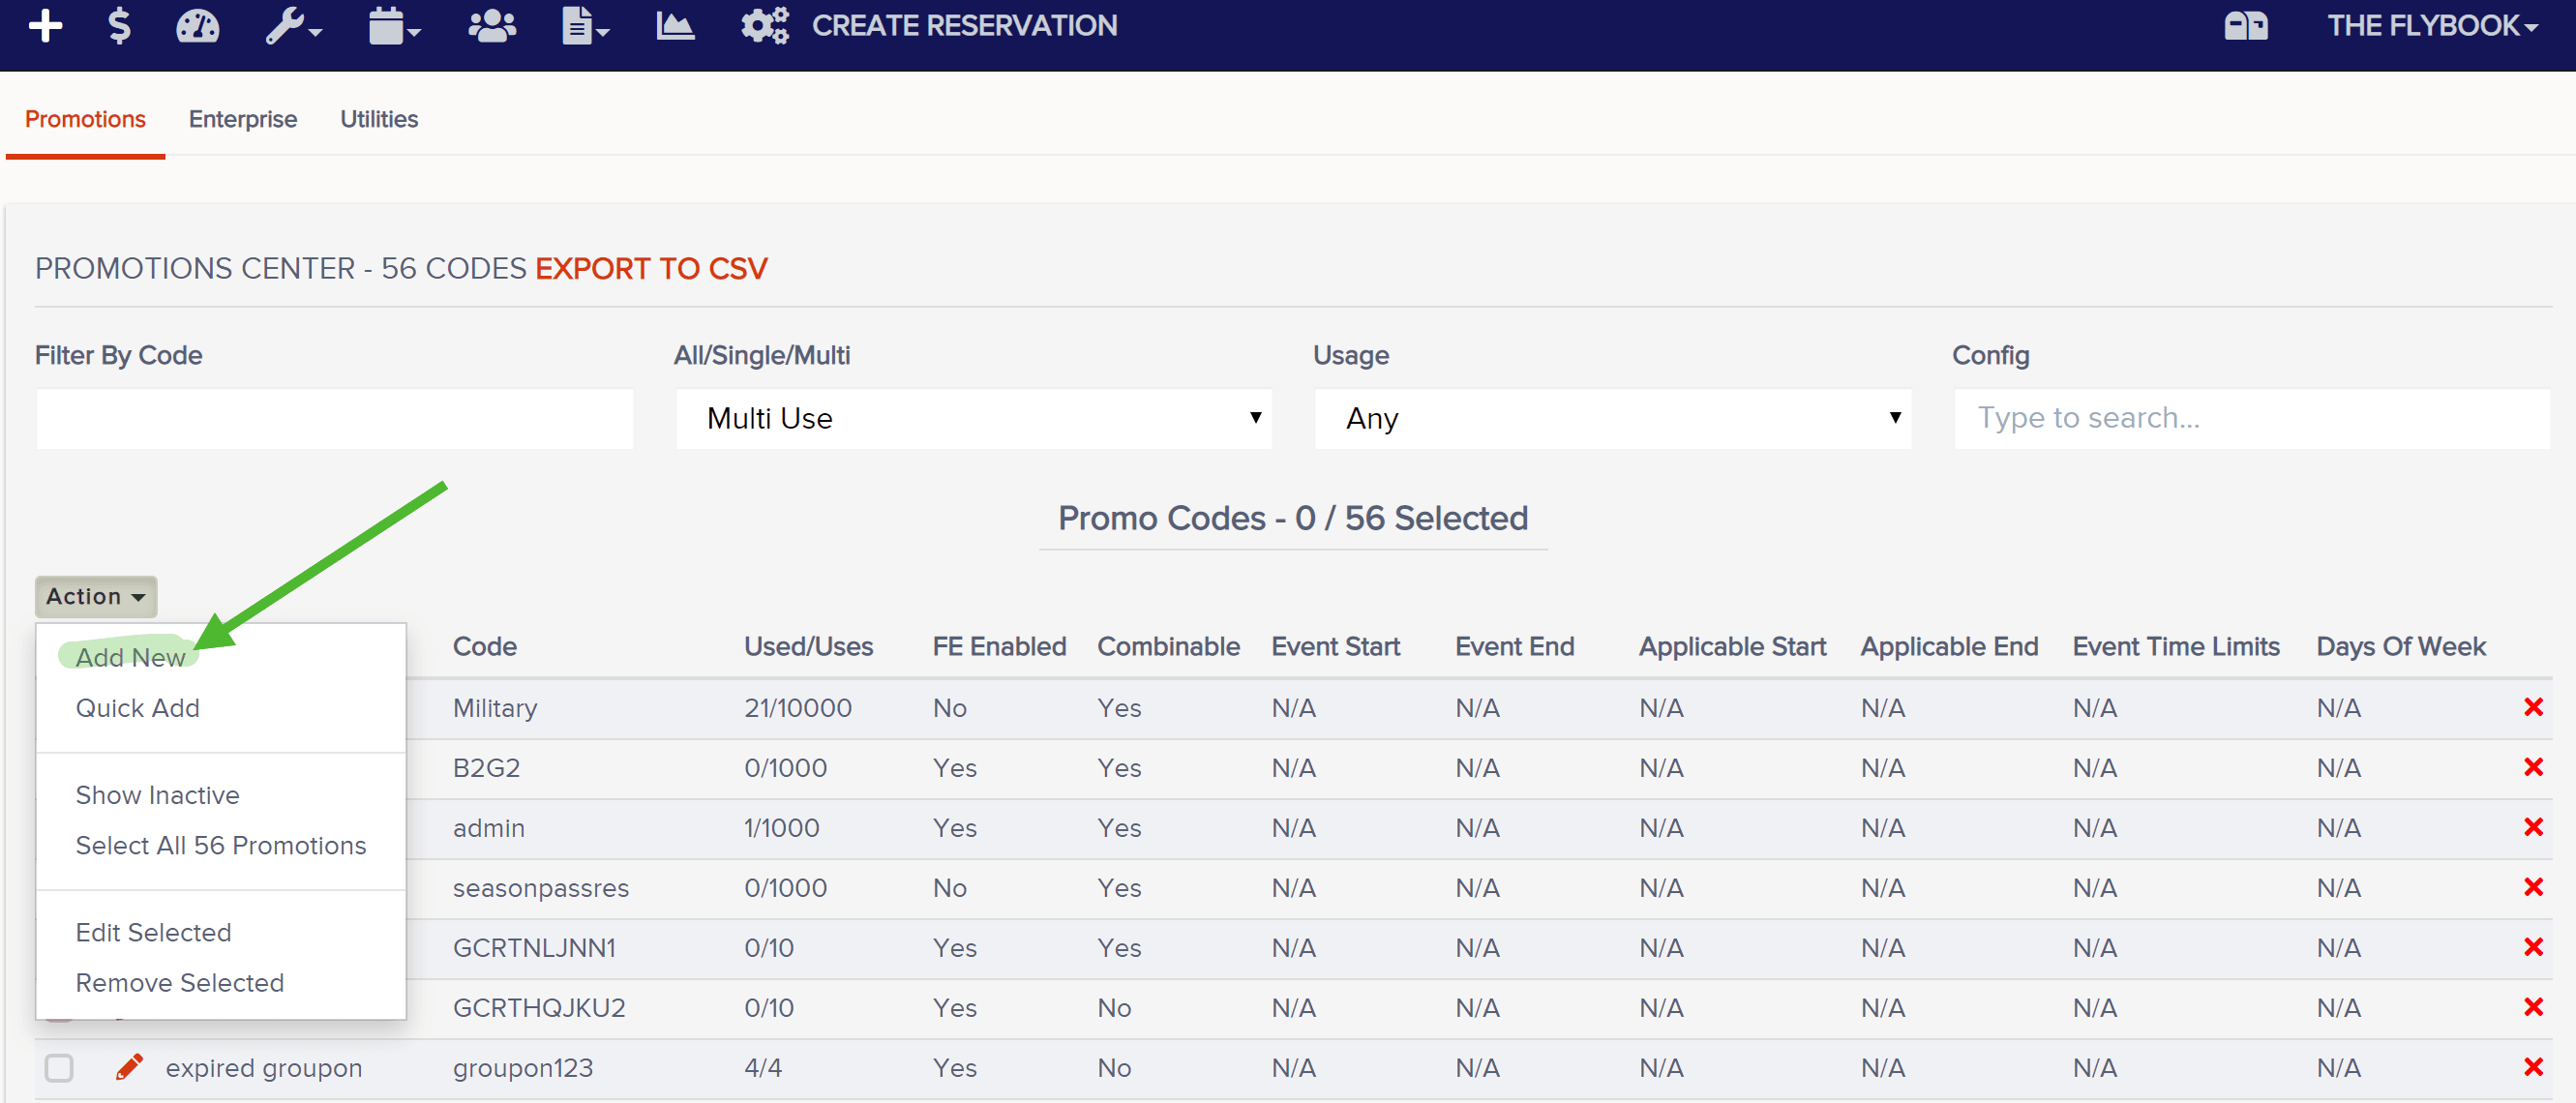Open the wrench tools dropdown
The height and width of the screenshot is (1103, 2576).
(x=293, y=26)
